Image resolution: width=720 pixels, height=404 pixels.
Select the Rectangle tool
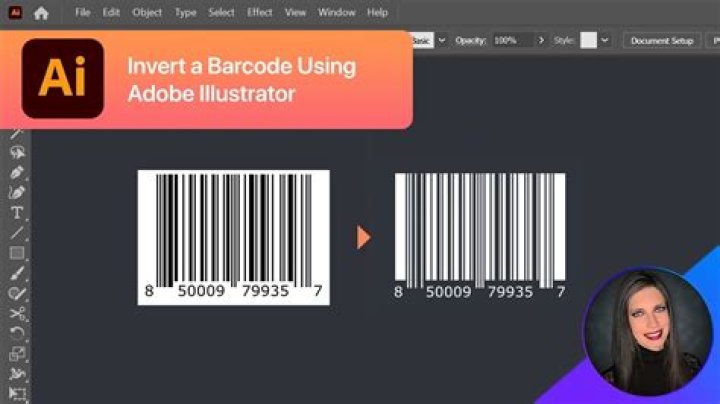17,253
